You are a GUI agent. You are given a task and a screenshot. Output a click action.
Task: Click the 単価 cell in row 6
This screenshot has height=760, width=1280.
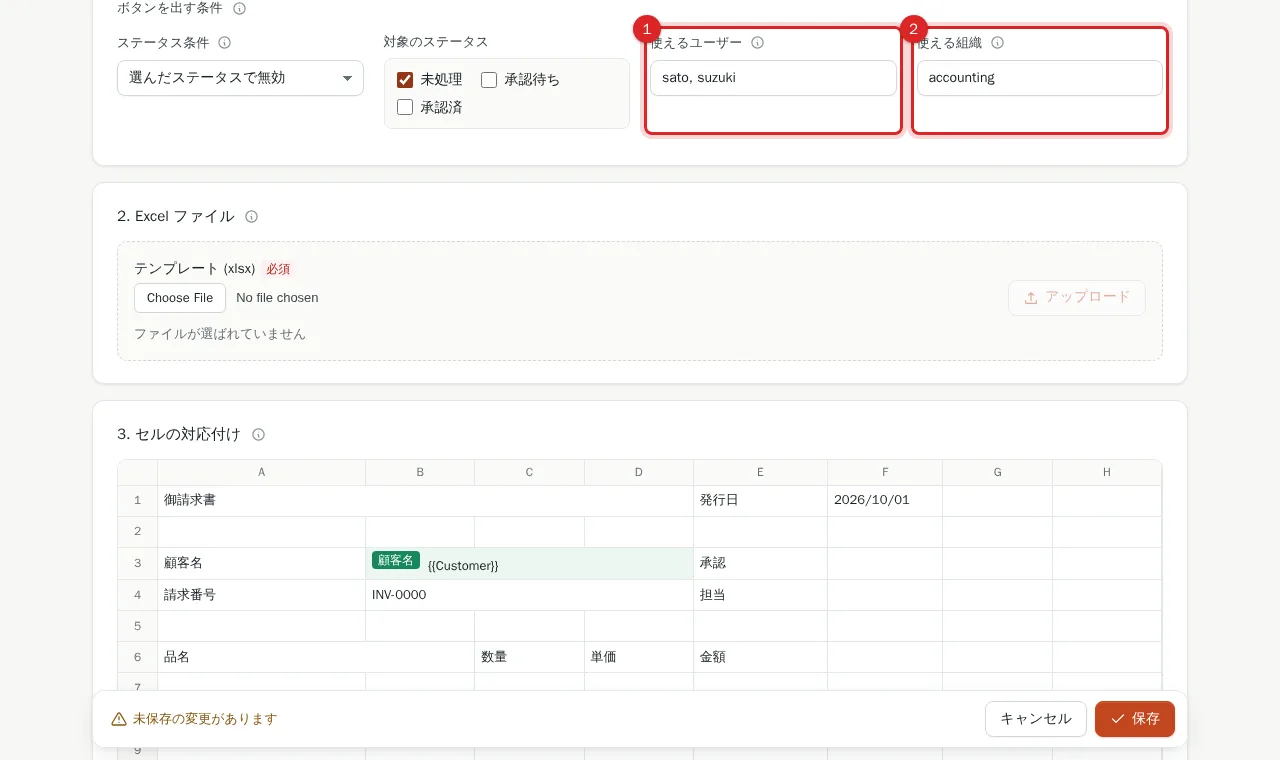(x=639, y=657)
